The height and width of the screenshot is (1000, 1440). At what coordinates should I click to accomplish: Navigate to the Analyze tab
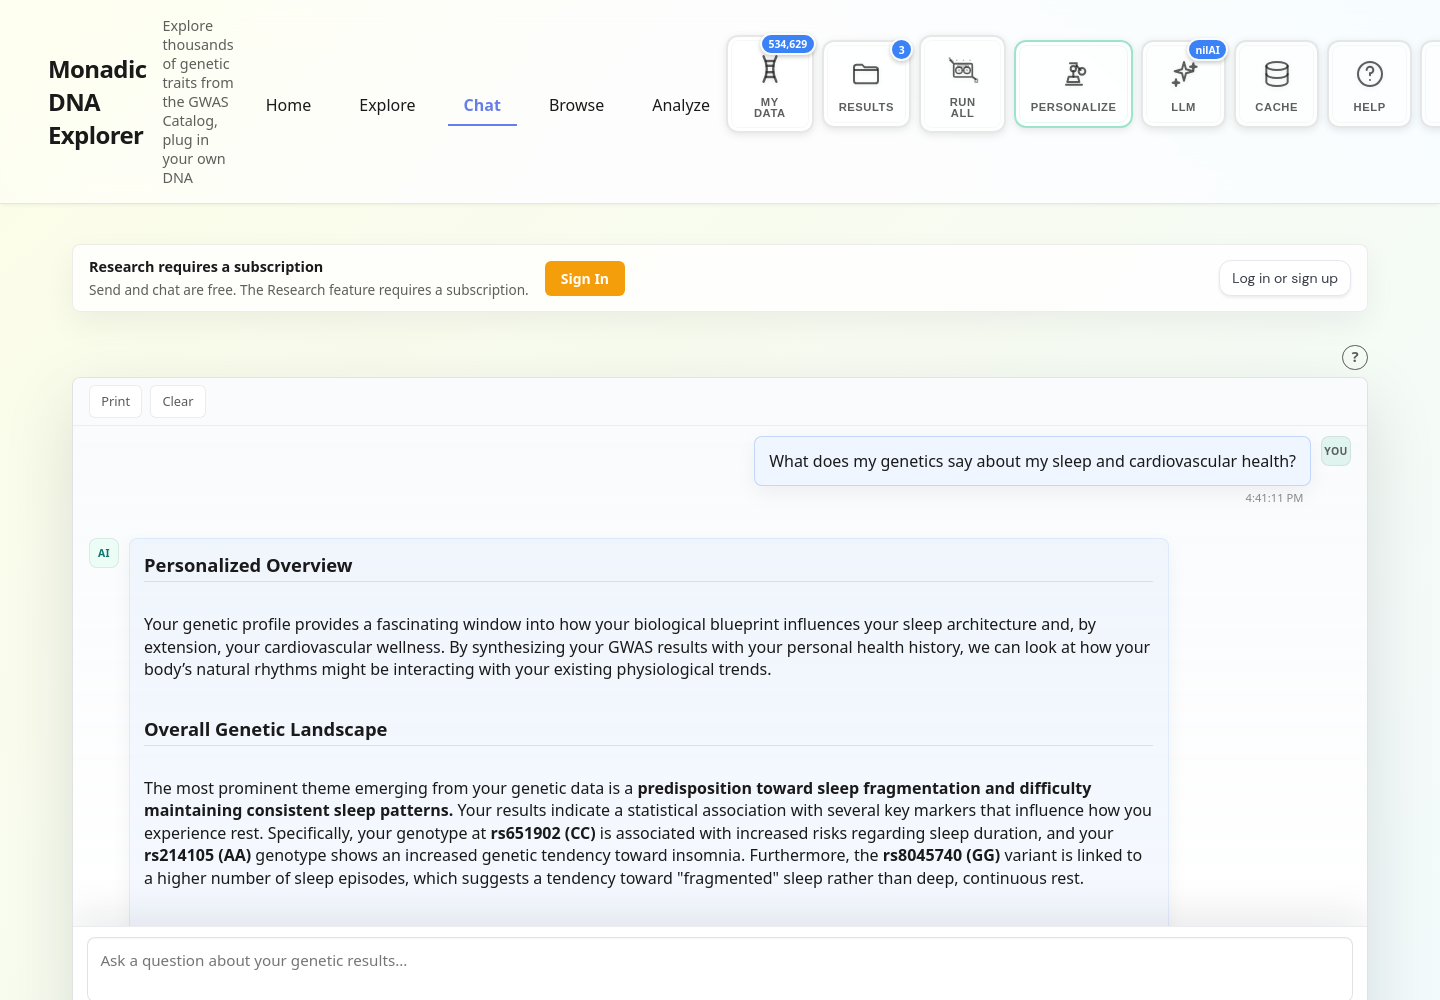pyautogui.click(x=681, y=105)
